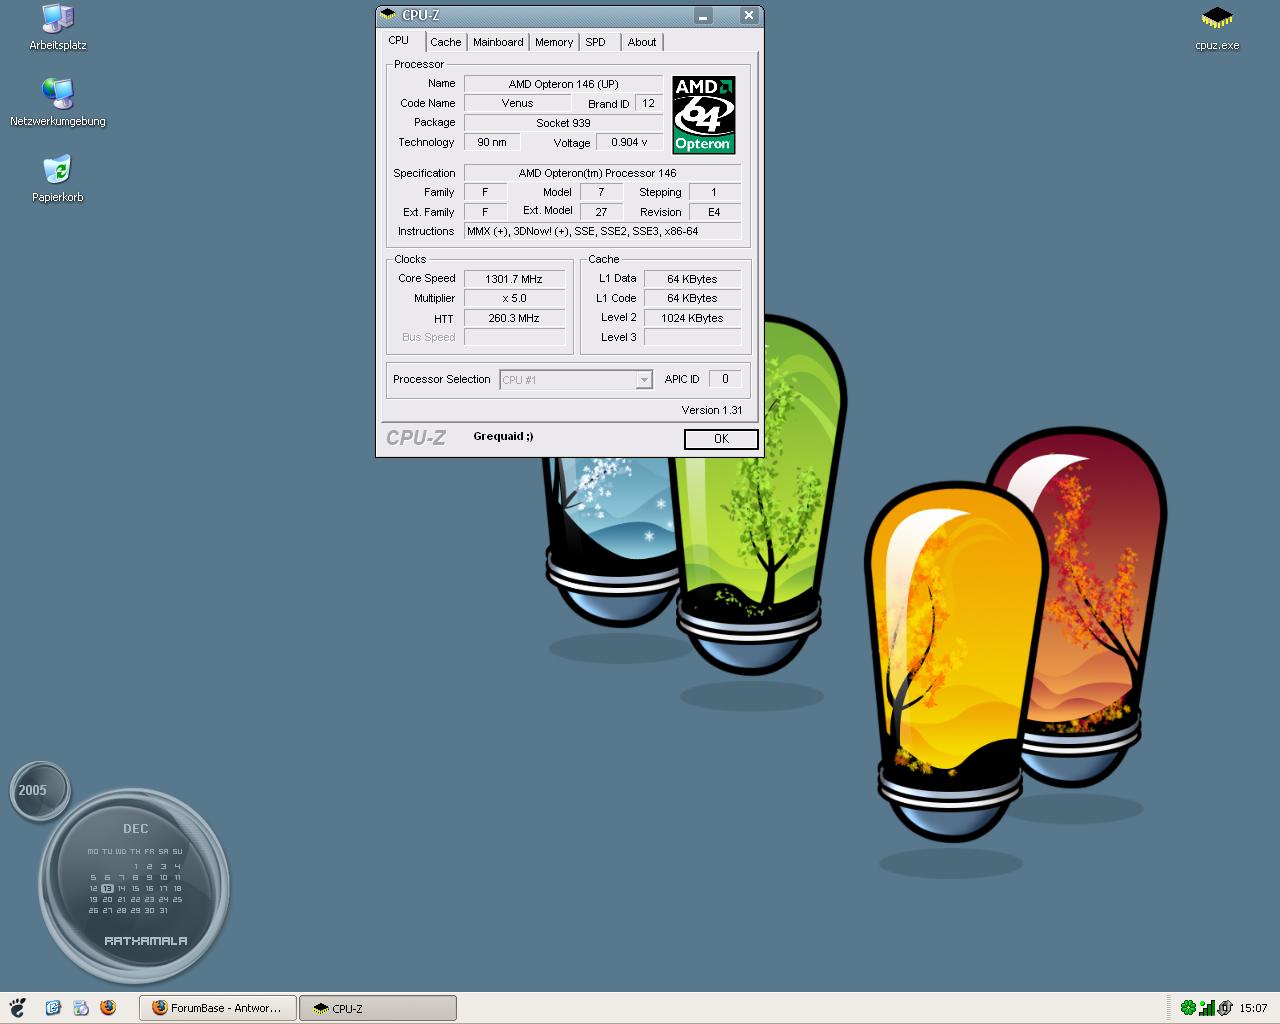This screenshot has height=1024, width=1280.
Task: Open the ForumBase taskbar button
Action: tap(218, 1008)
